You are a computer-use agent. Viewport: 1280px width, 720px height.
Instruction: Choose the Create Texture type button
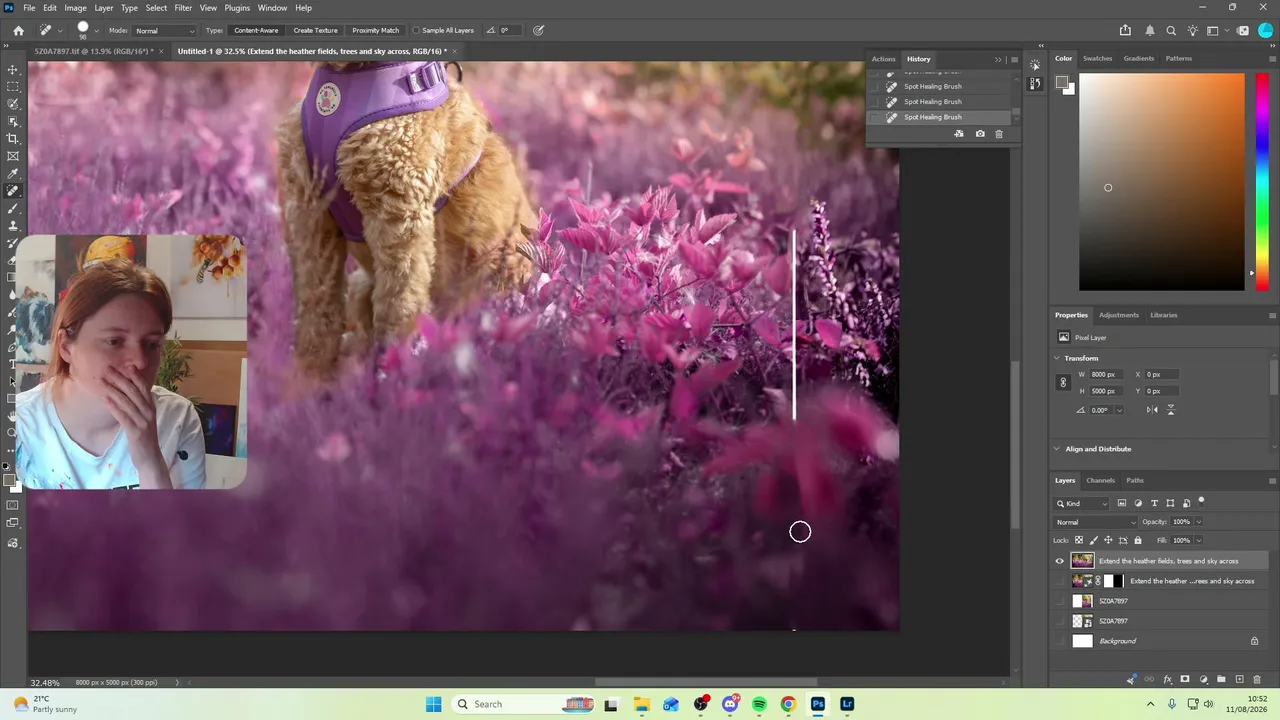(315, 30)
